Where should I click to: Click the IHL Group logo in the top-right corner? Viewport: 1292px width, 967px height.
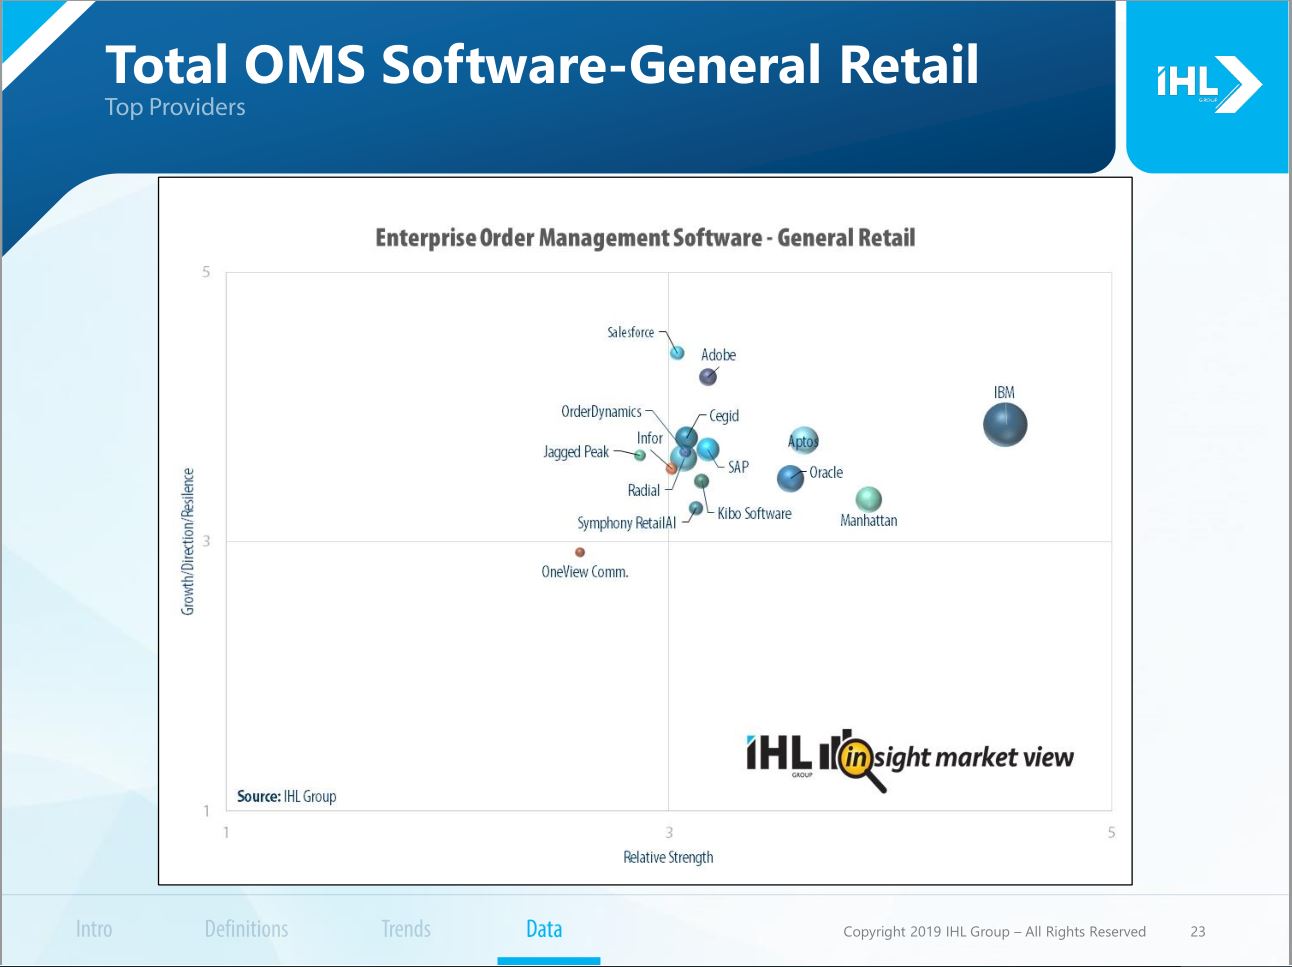tap(1208, 85)
